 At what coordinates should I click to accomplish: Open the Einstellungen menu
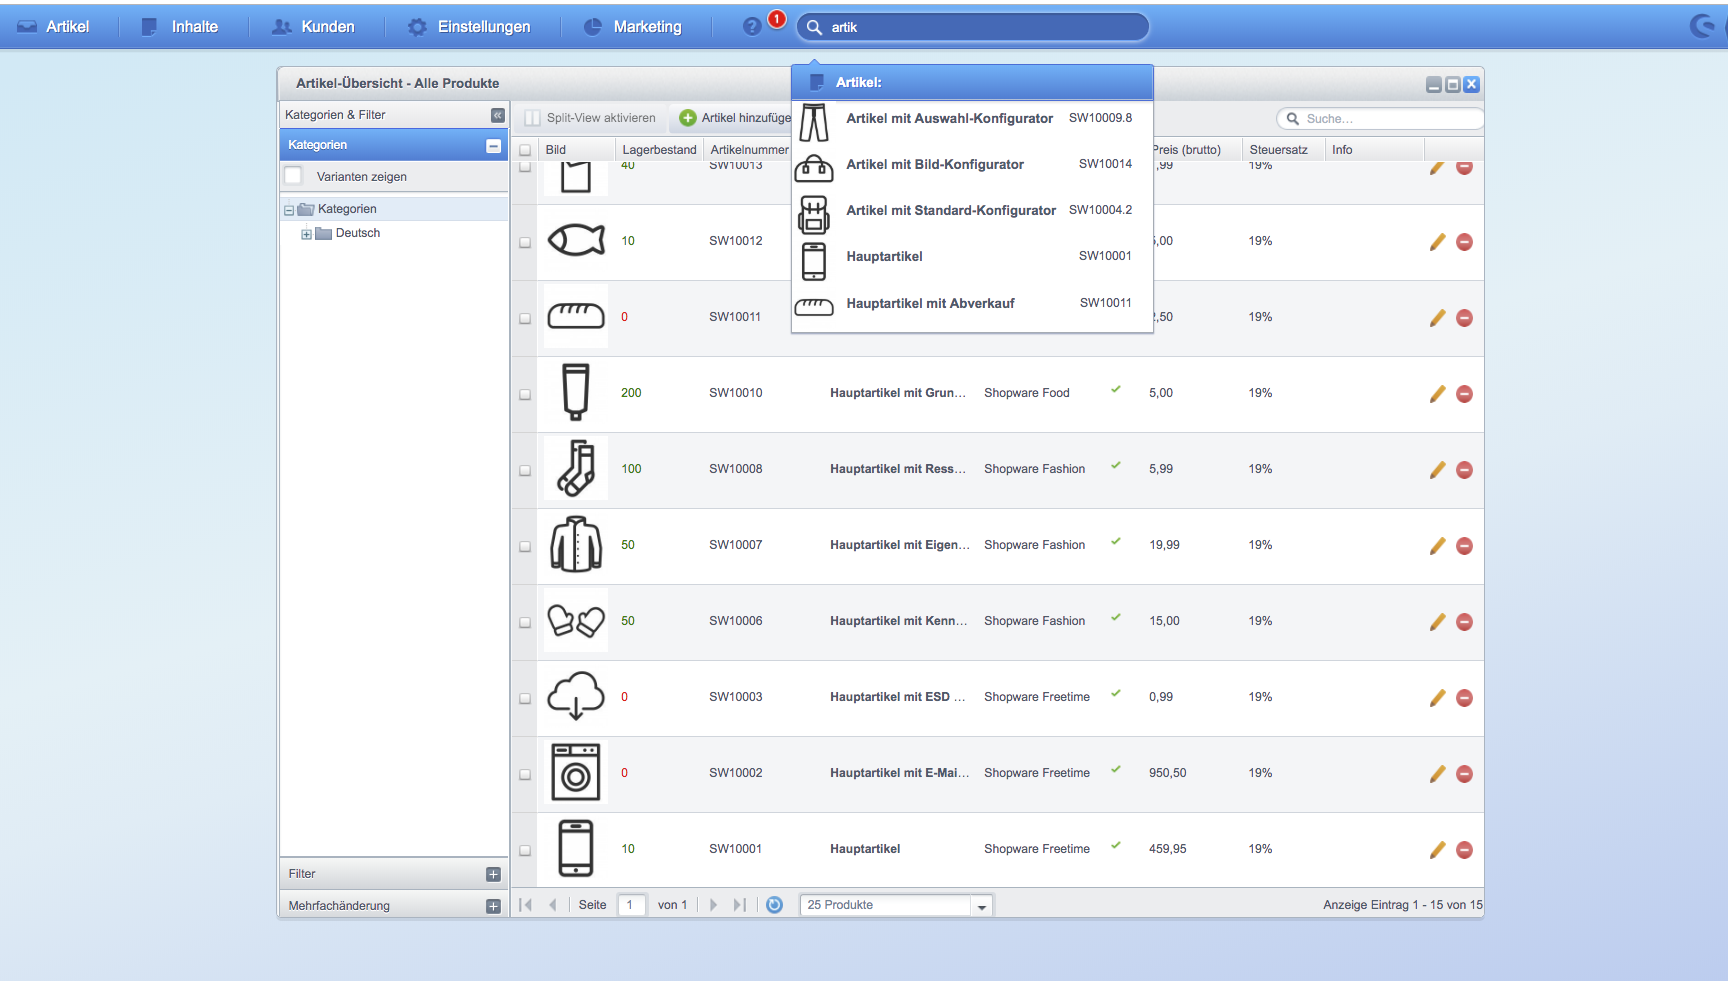[470, 27]
